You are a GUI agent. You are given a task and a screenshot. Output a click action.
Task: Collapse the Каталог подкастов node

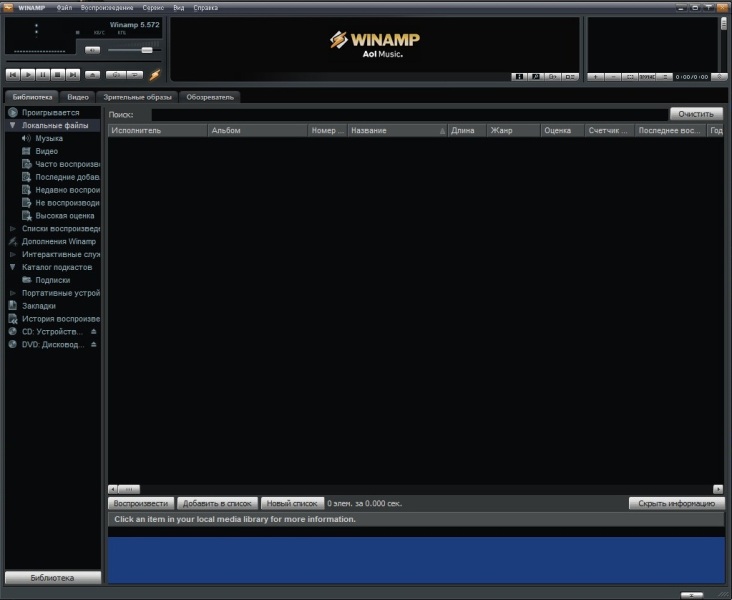(12, 267)
